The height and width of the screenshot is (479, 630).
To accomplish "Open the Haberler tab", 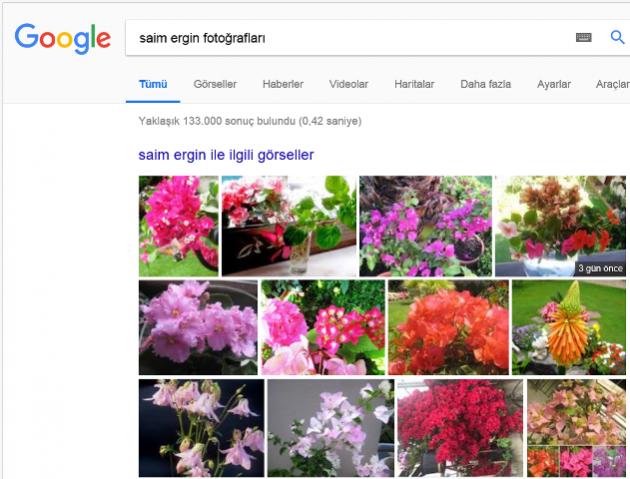I will (x=283, y=84).
